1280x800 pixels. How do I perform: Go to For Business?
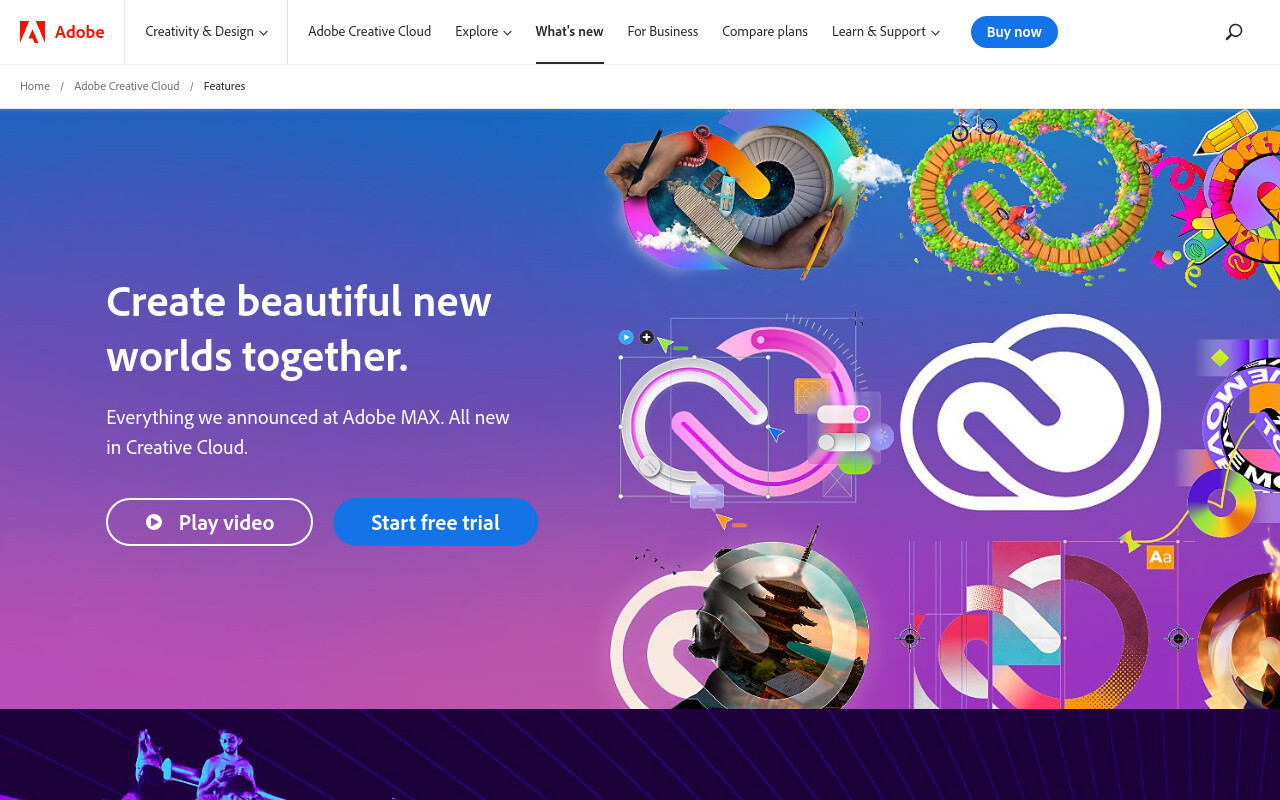(663, 32)
